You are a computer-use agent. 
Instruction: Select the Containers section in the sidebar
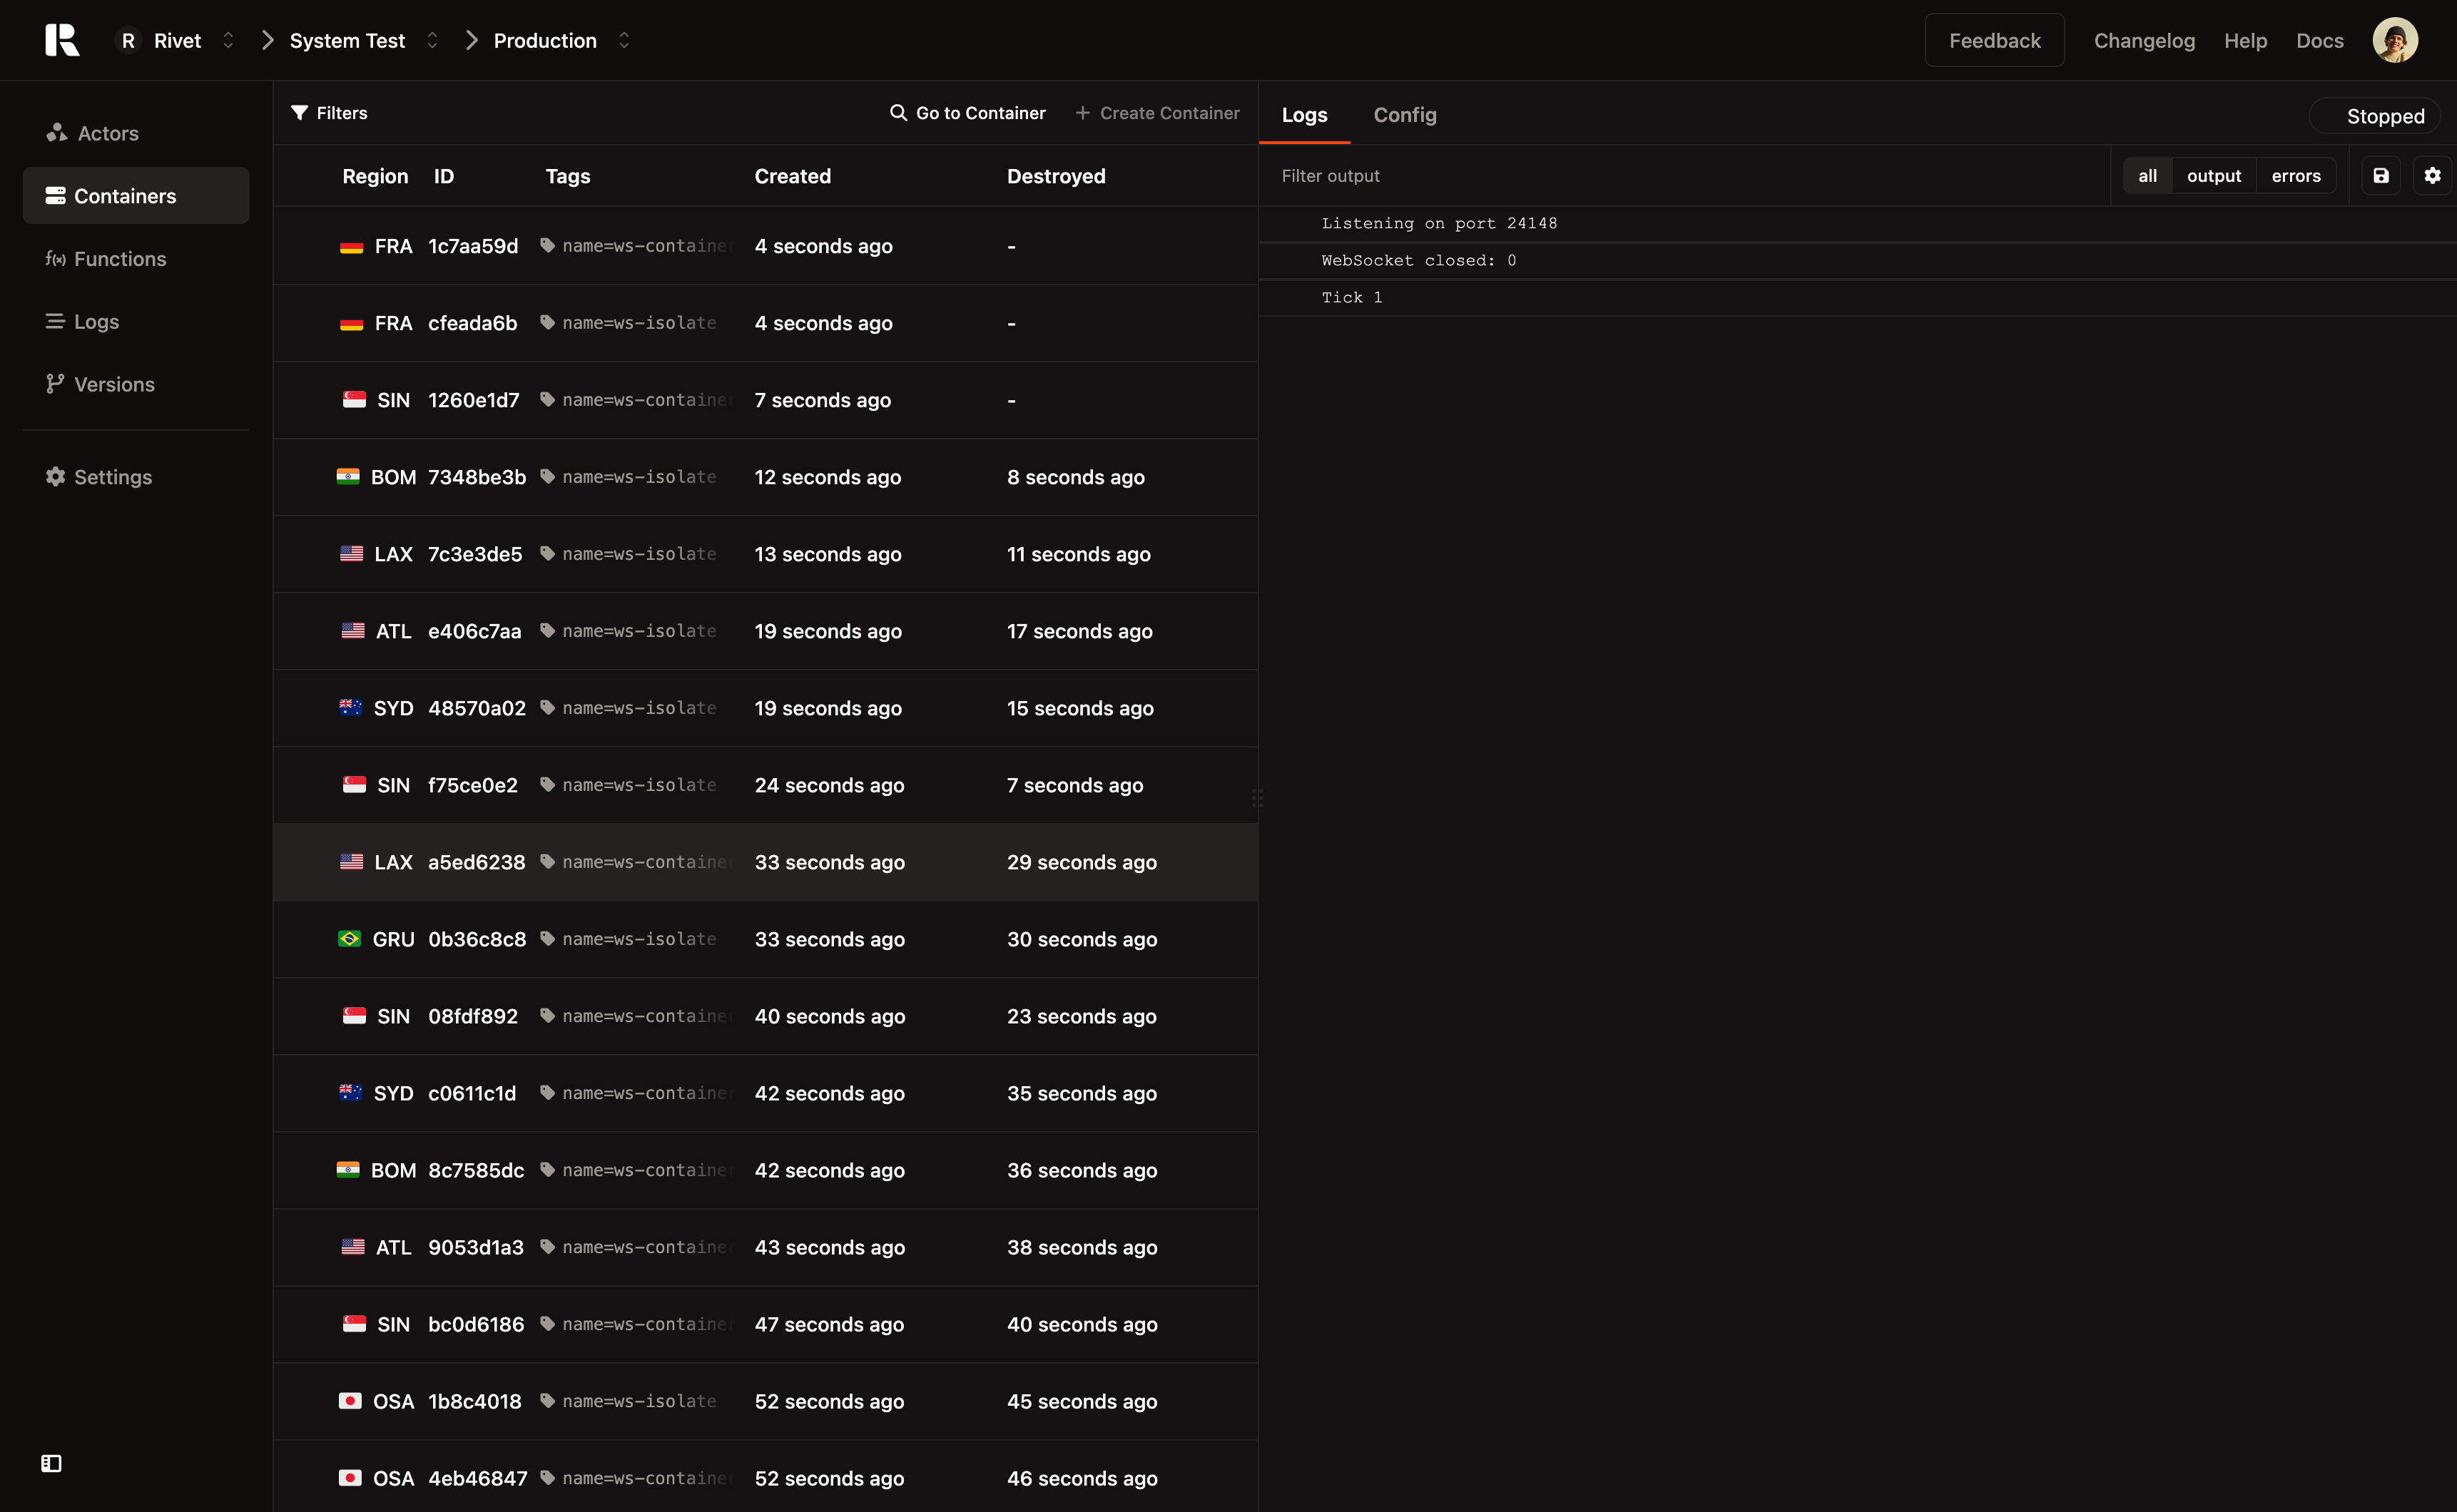126,195
